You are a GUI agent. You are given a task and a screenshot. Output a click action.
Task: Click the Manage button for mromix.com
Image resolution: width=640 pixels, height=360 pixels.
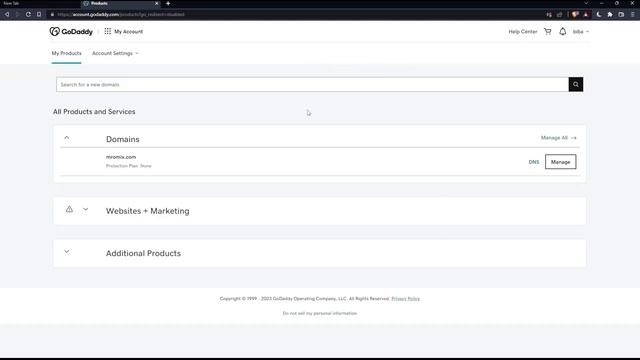coord(560,162)
